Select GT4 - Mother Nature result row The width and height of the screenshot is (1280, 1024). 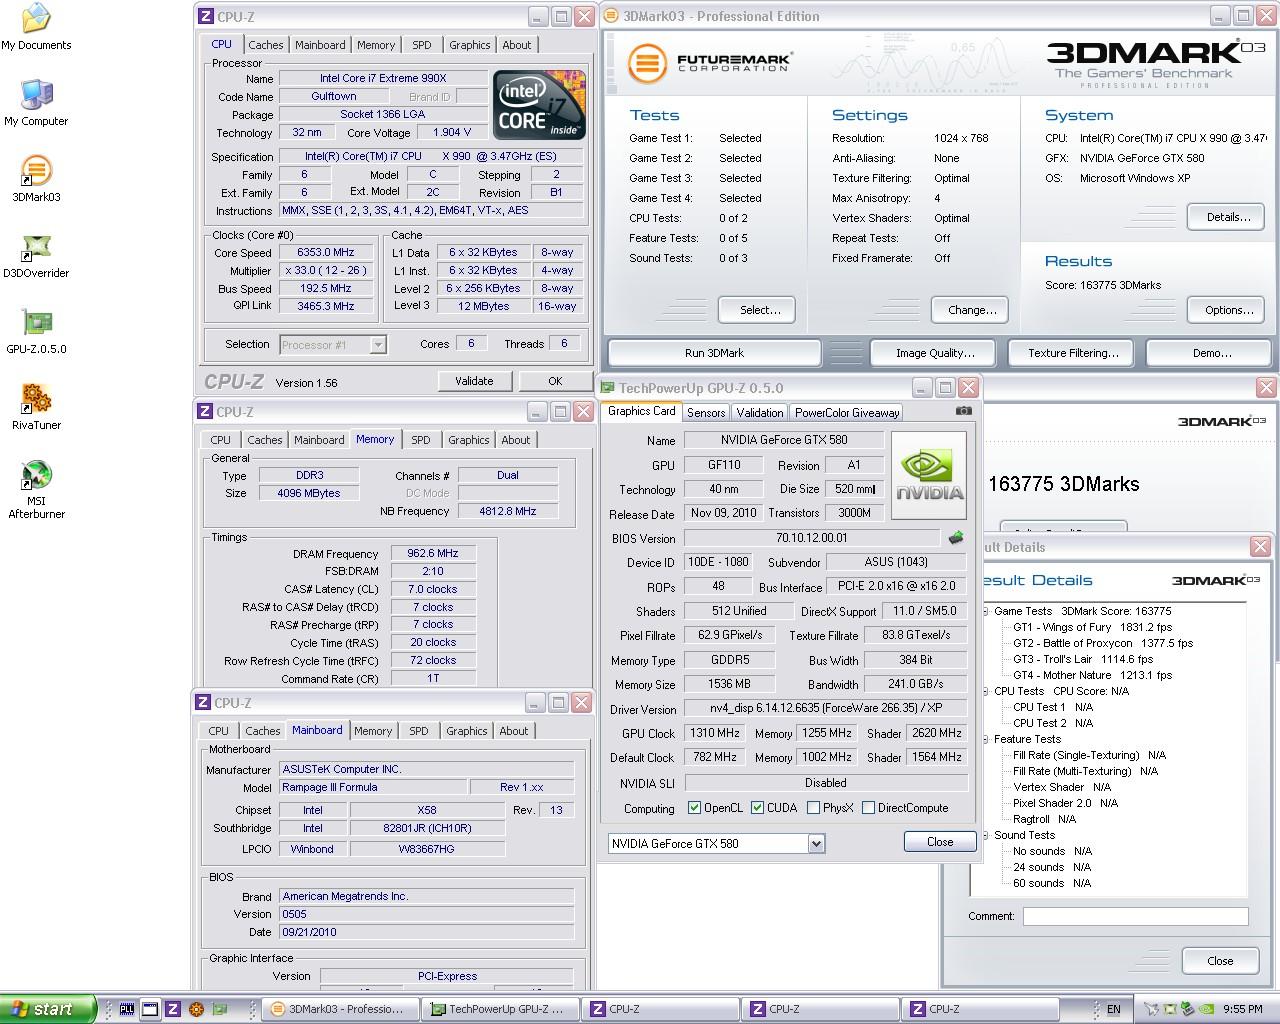click(1092, 675)
